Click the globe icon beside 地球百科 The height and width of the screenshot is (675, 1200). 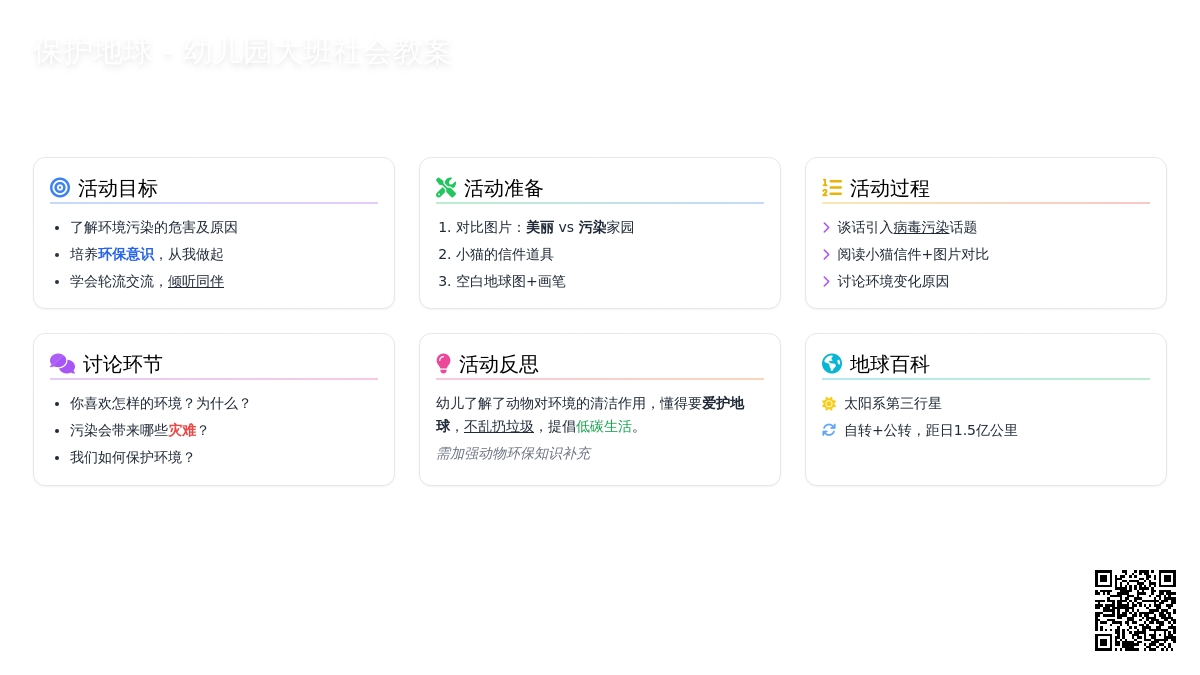click(x=832, y=364)
